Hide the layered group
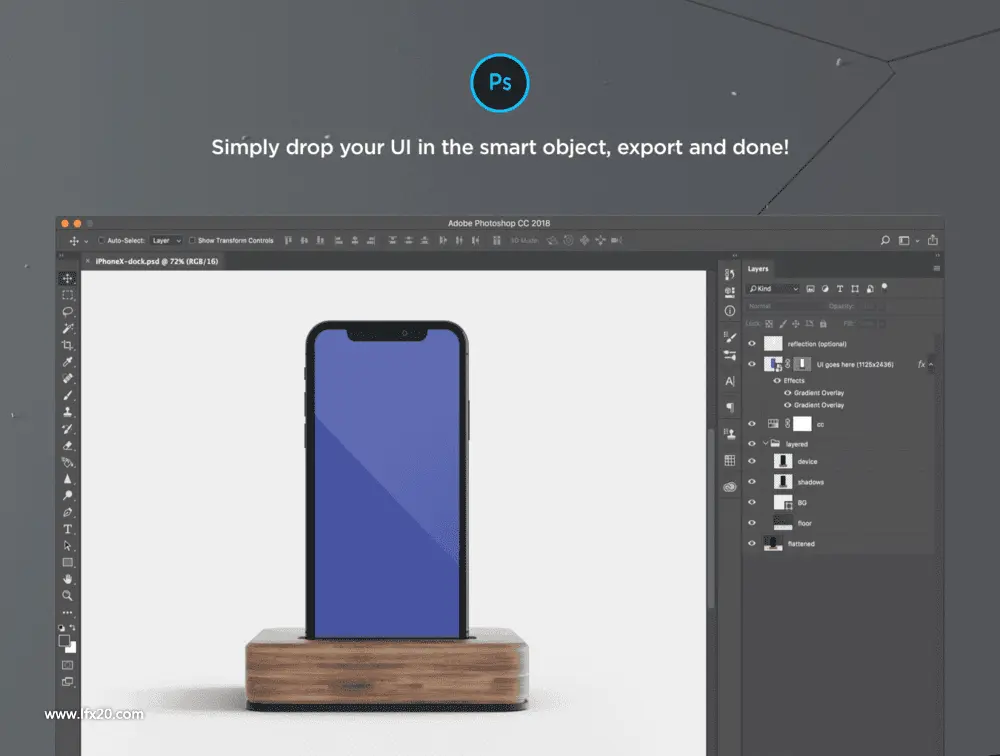The height and width of the screenshot is (756, 1000). click(752, 443)
